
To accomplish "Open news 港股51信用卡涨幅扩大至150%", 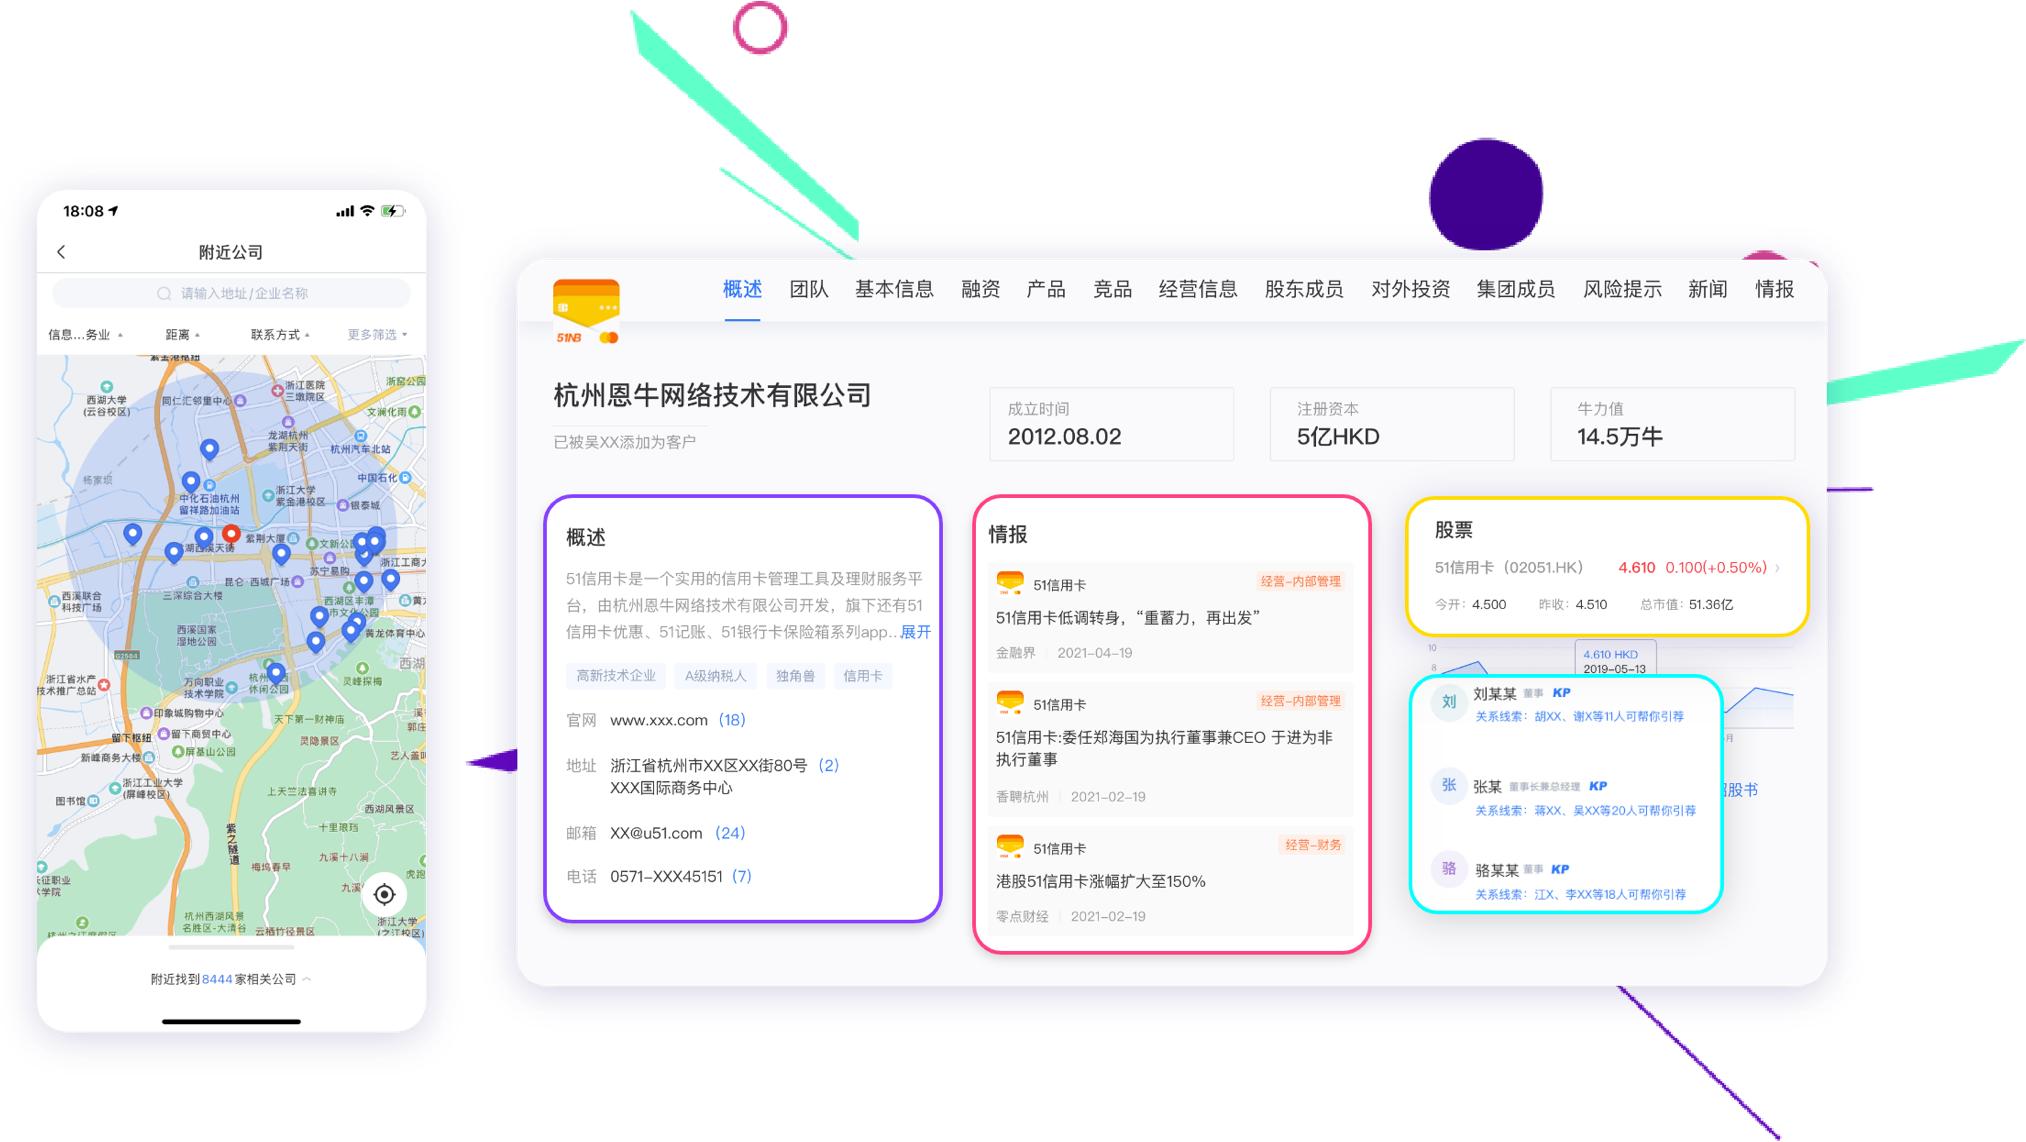I will click(1100, 881).
